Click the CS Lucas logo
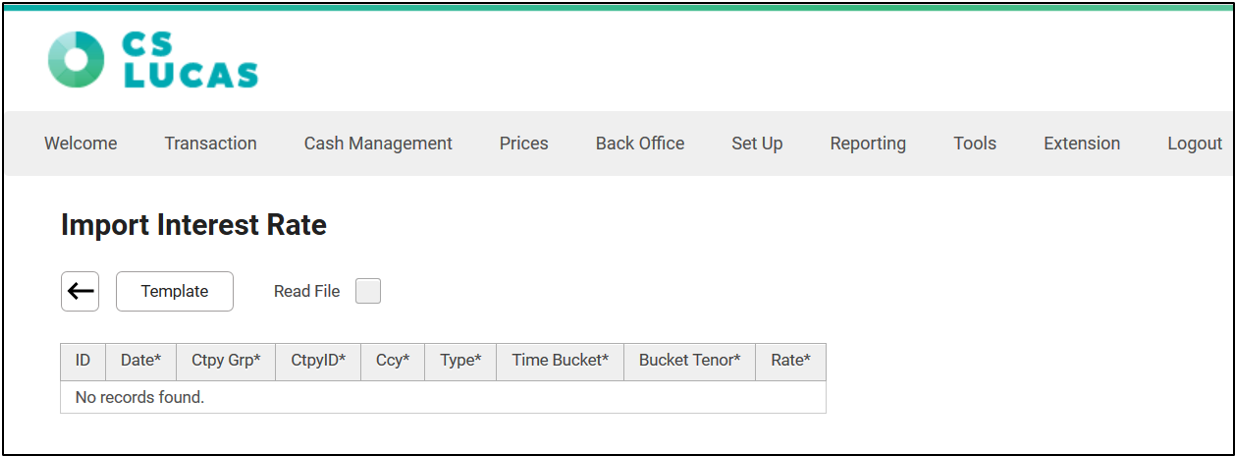Viewport: 1238px width, 459px height. (152, 59)
